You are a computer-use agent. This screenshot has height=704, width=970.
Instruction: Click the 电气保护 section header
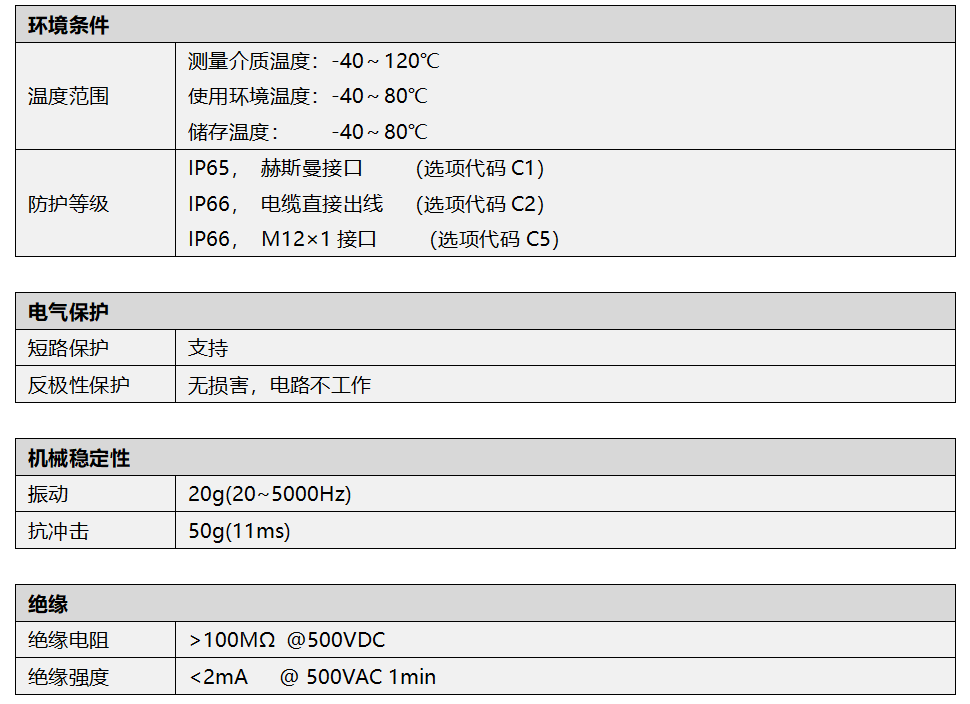[x=68, y=312]
